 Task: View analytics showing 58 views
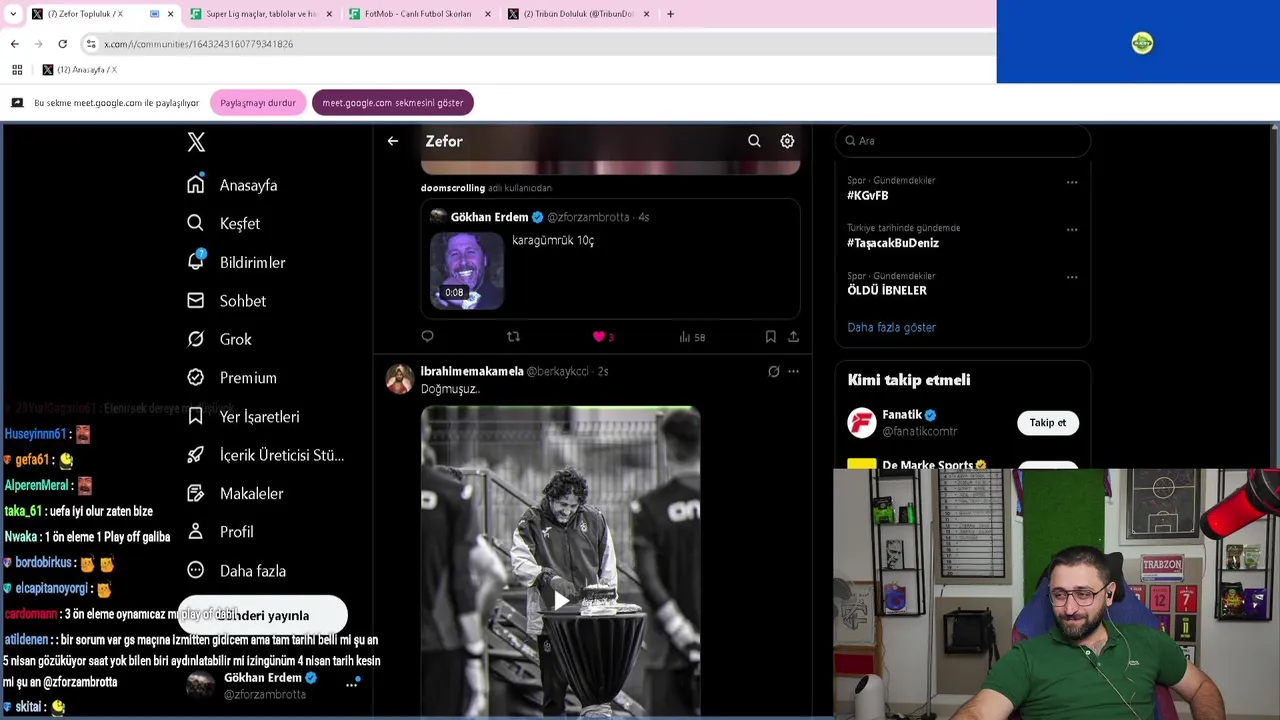click(692, 337)
